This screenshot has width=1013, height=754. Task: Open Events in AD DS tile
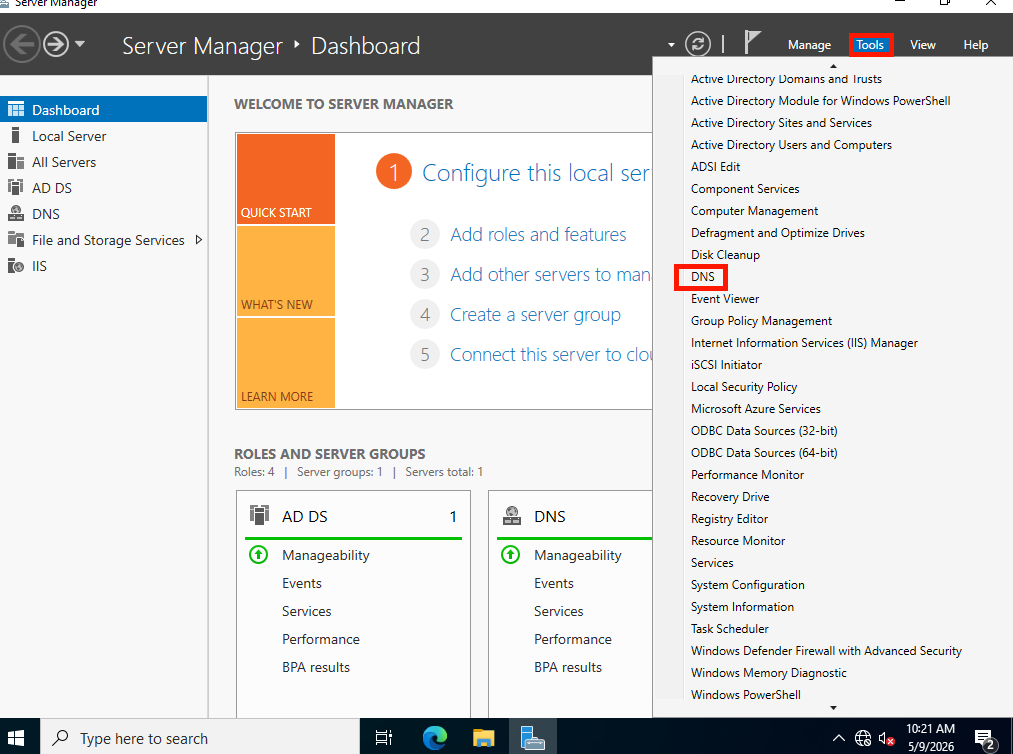click(301, 583)
